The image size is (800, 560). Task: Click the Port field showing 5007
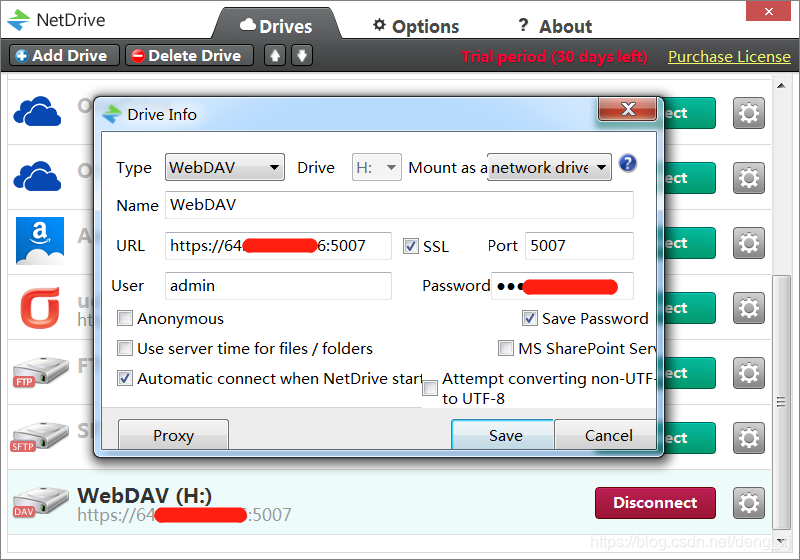tap(579, 246)
